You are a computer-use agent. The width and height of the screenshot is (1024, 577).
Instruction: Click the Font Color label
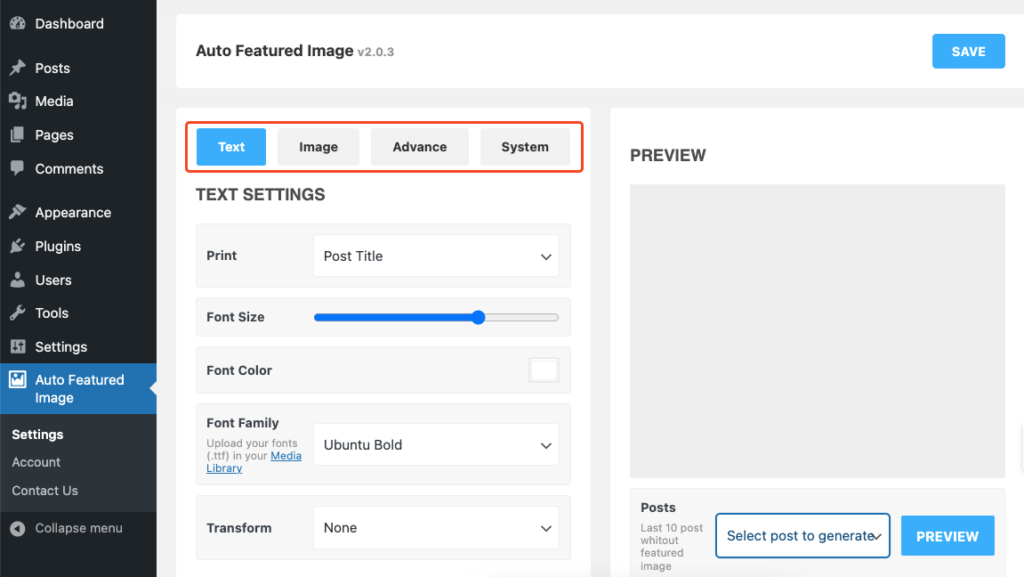pyautogui.click(x=239, y=370)
